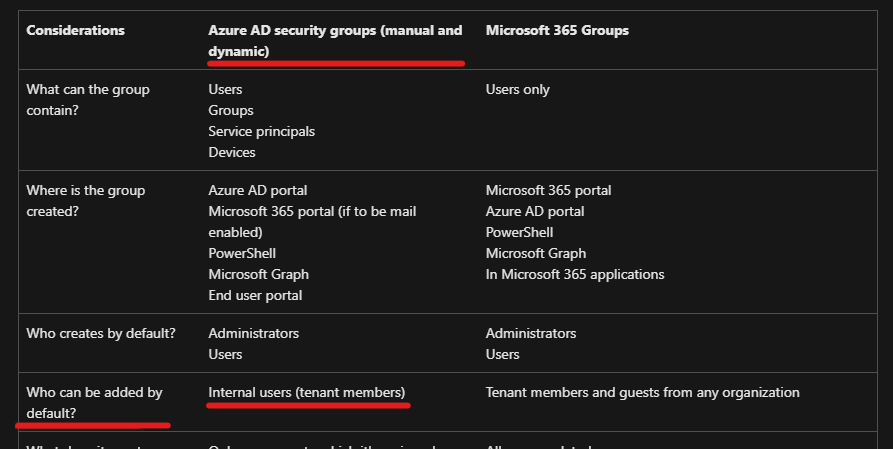This screenshot has height=449, width=893.
Task: Click 'Service principals' in security groups column
Action: pyautogui.click(x=261, y=131)
